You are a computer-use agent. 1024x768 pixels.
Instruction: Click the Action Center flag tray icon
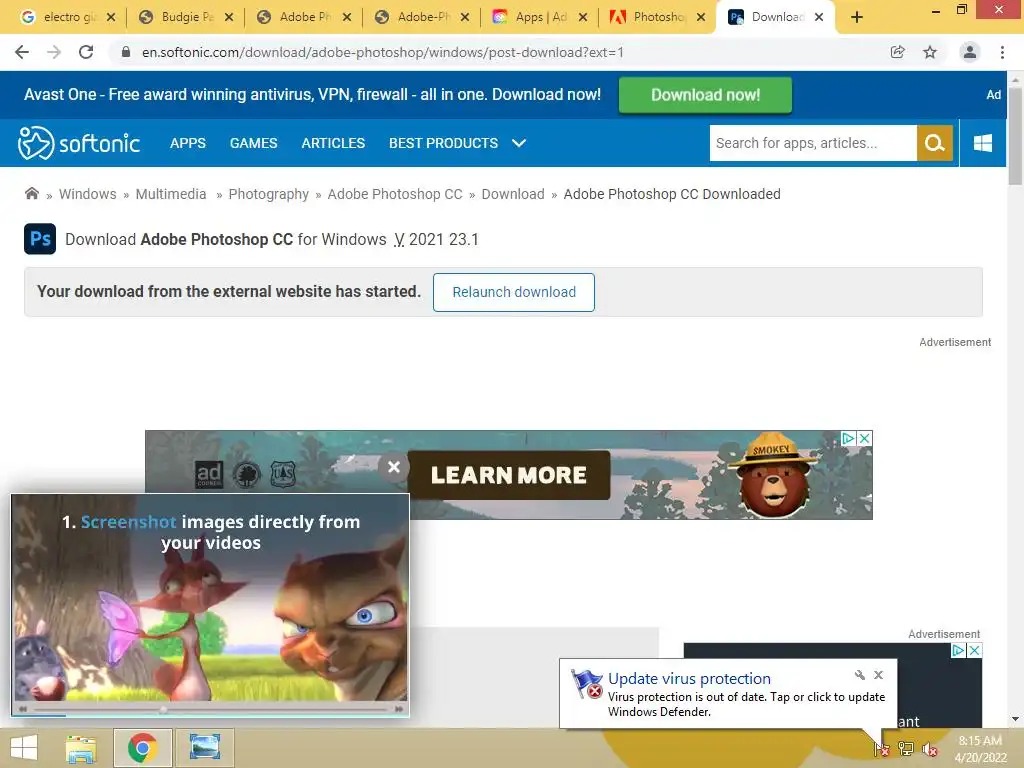882,749
